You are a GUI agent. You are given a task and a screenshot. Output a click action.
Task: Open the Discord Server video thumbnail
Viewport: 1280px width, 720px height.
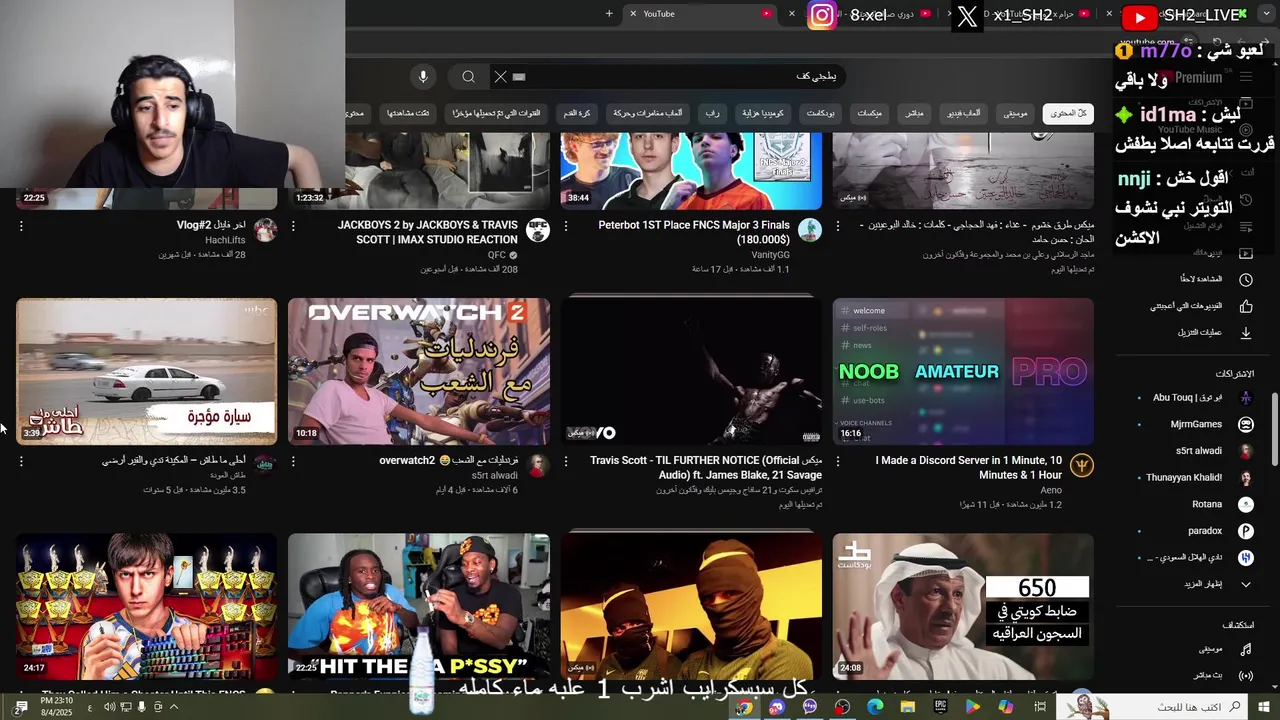pyautogui.click(x=963, y=371)
